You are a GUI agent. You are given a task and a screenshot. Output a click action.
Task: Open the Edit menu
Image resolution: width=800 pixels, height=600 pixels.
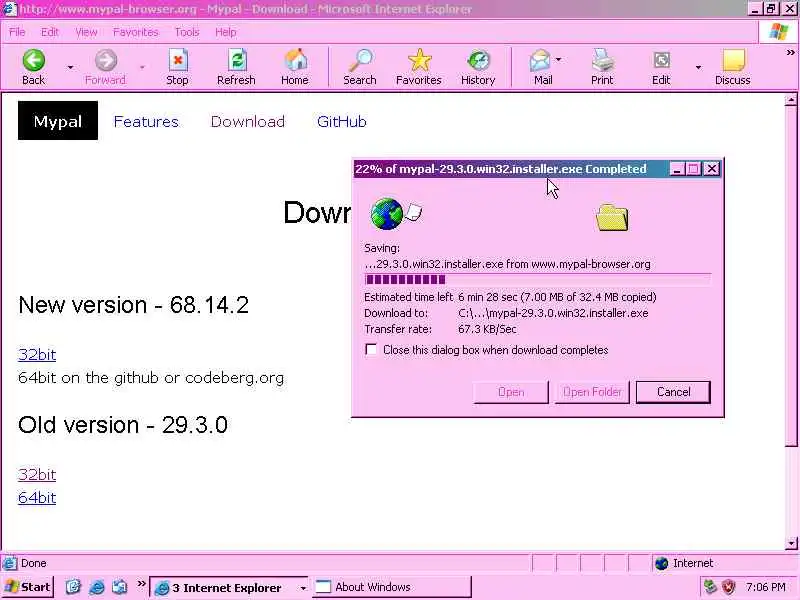[x=50, y=32]
